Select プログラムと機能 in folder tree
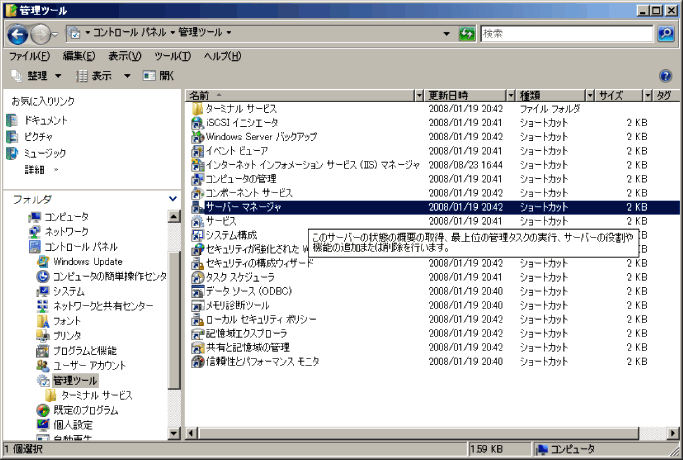 point(85,351)
